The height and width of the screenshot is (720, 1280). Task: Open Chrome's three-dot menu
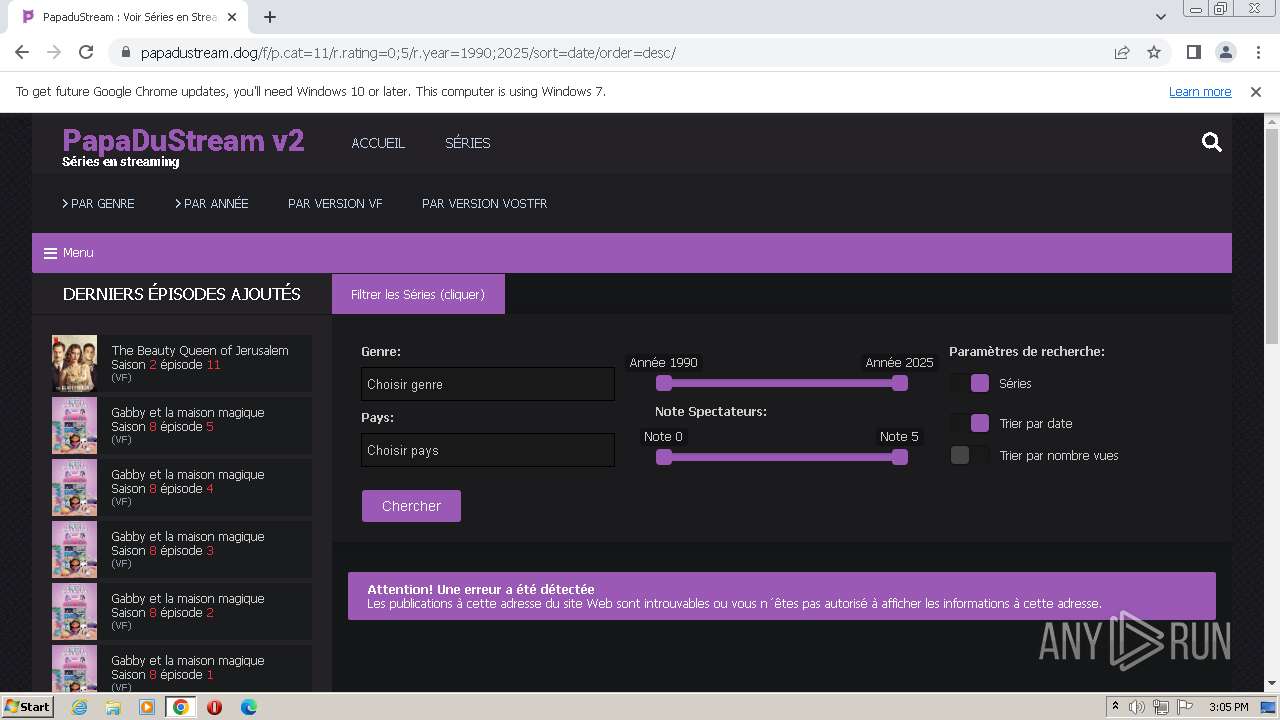pyautogui.click(x=1257, y=52)
